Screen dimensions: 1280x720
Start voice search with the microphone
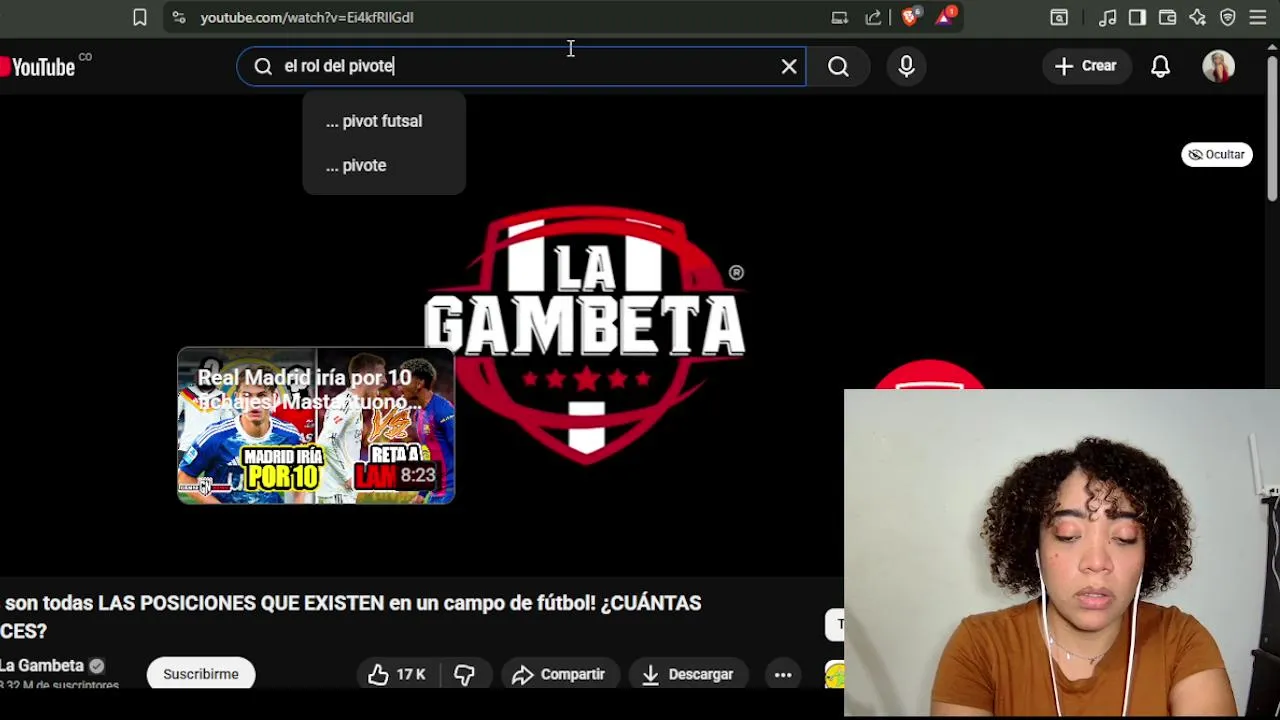tap(906, 66)
